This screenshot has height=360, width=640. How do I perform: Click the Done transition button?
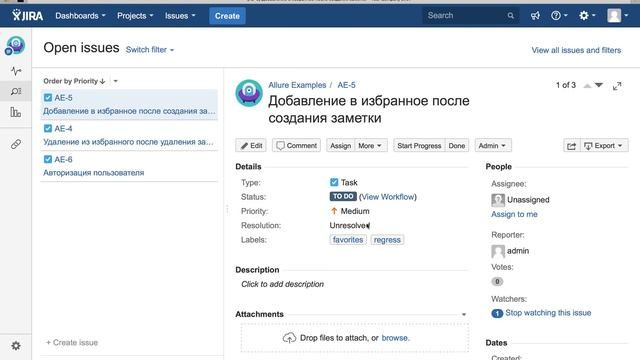point(457,146)
